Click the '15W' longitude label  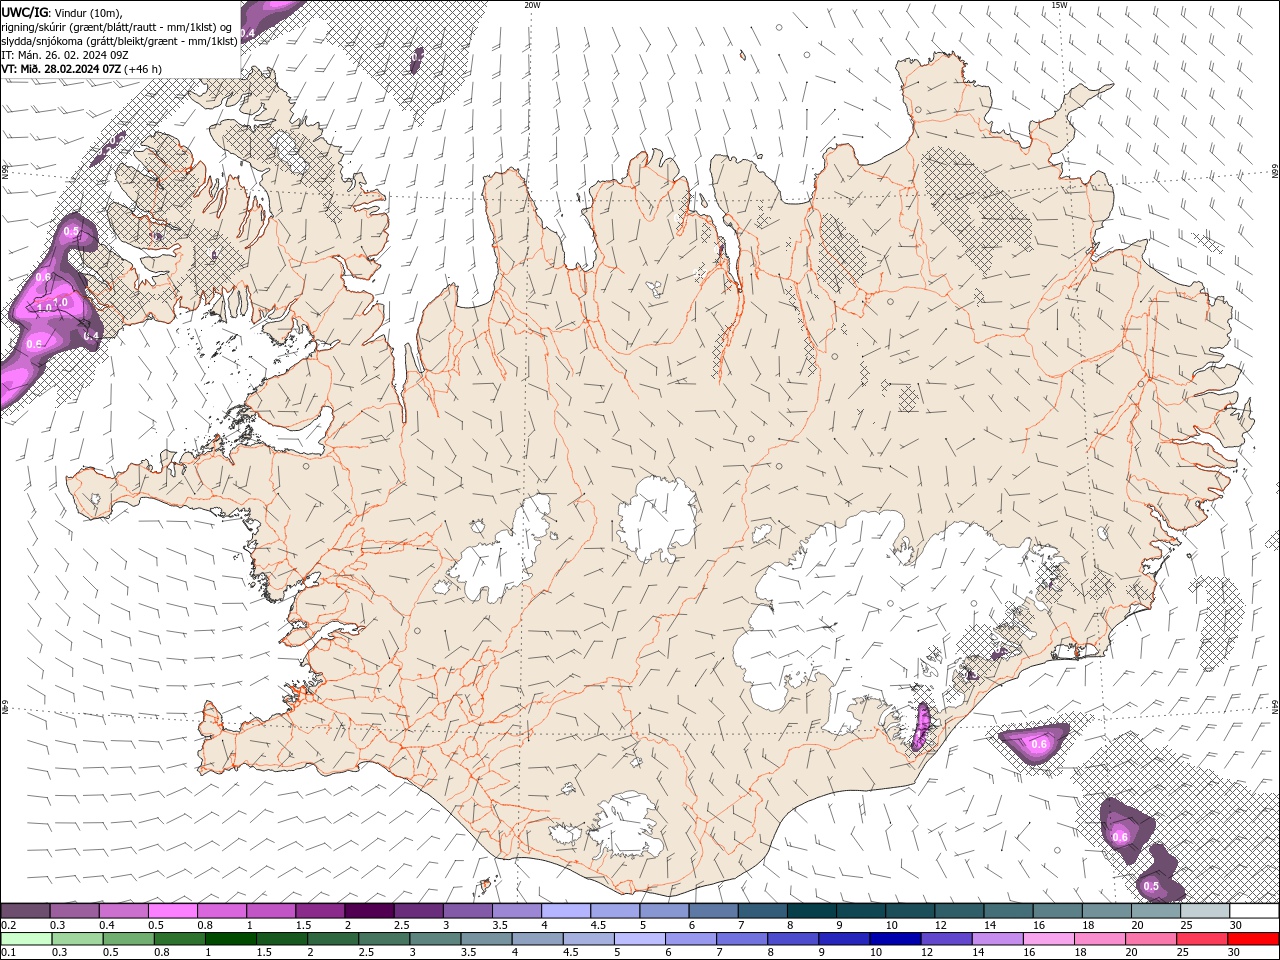tap(1059, 5)
